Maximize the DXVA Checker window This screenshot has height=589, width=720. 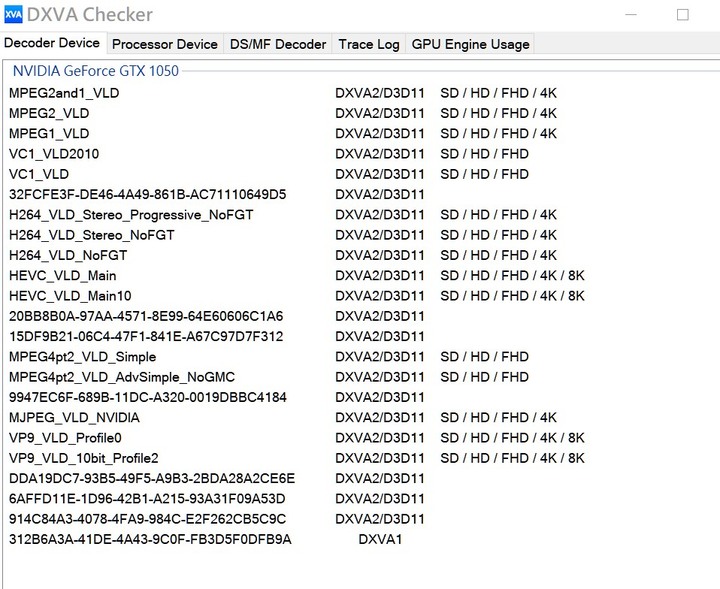[x=683, y=15]
